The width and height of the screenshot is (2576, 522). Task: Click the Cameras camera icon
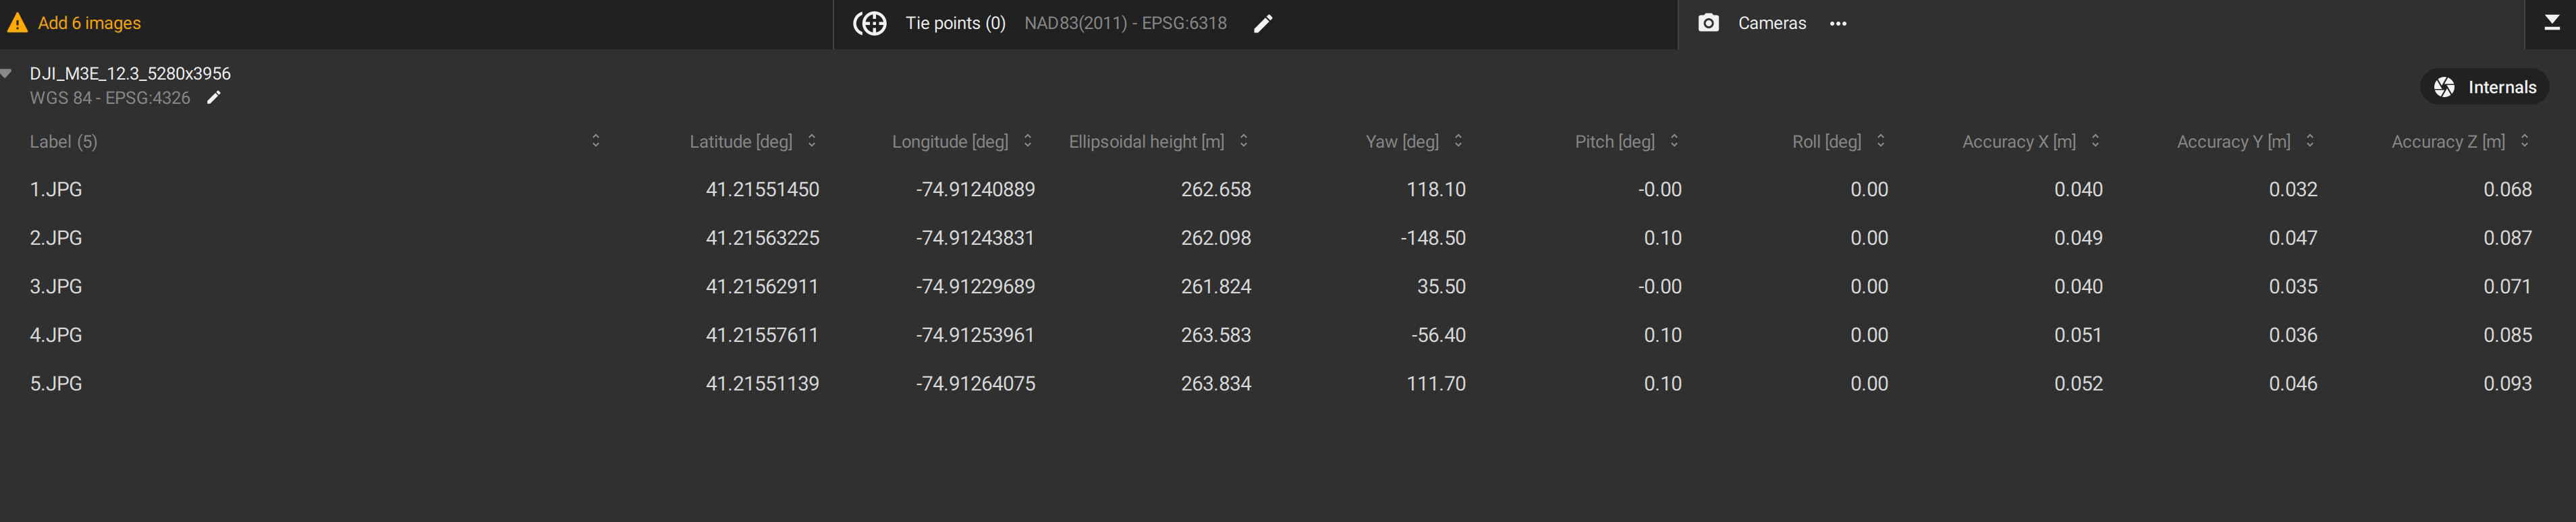(x=1708, y=23)
